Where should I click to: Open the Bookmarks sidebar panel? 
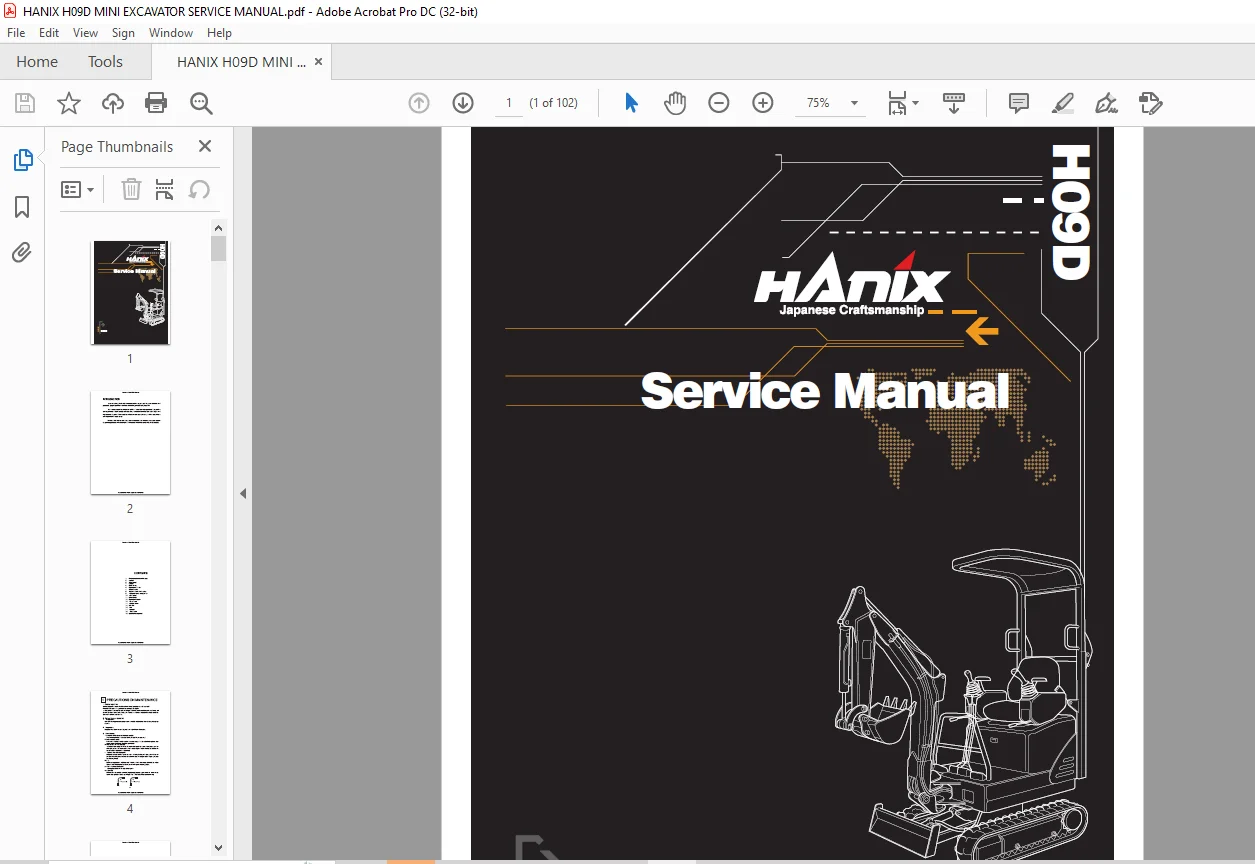22,207
